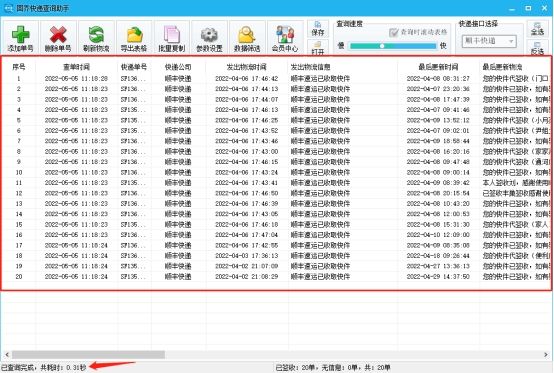Screen dimensions: 554x373
Task: Click the 打开 open file button
Action: (x=318, y=48)
